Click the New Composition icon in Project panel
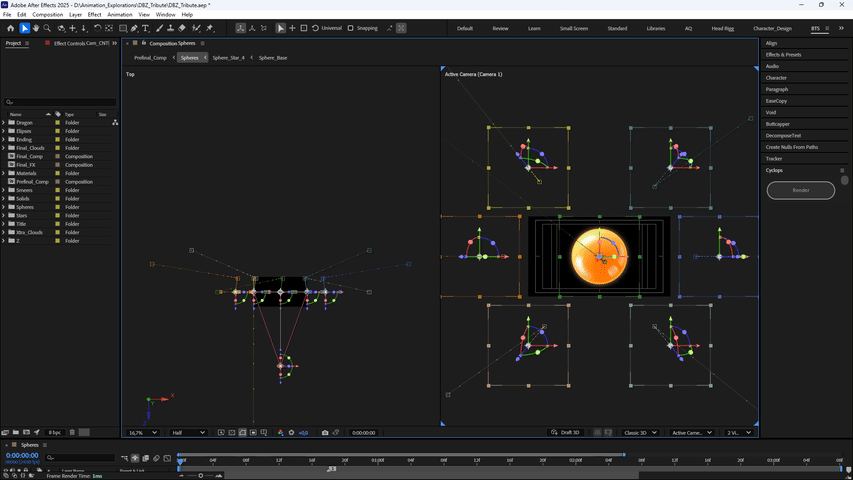Screen dimensions: 853x480 pos(26,432)
